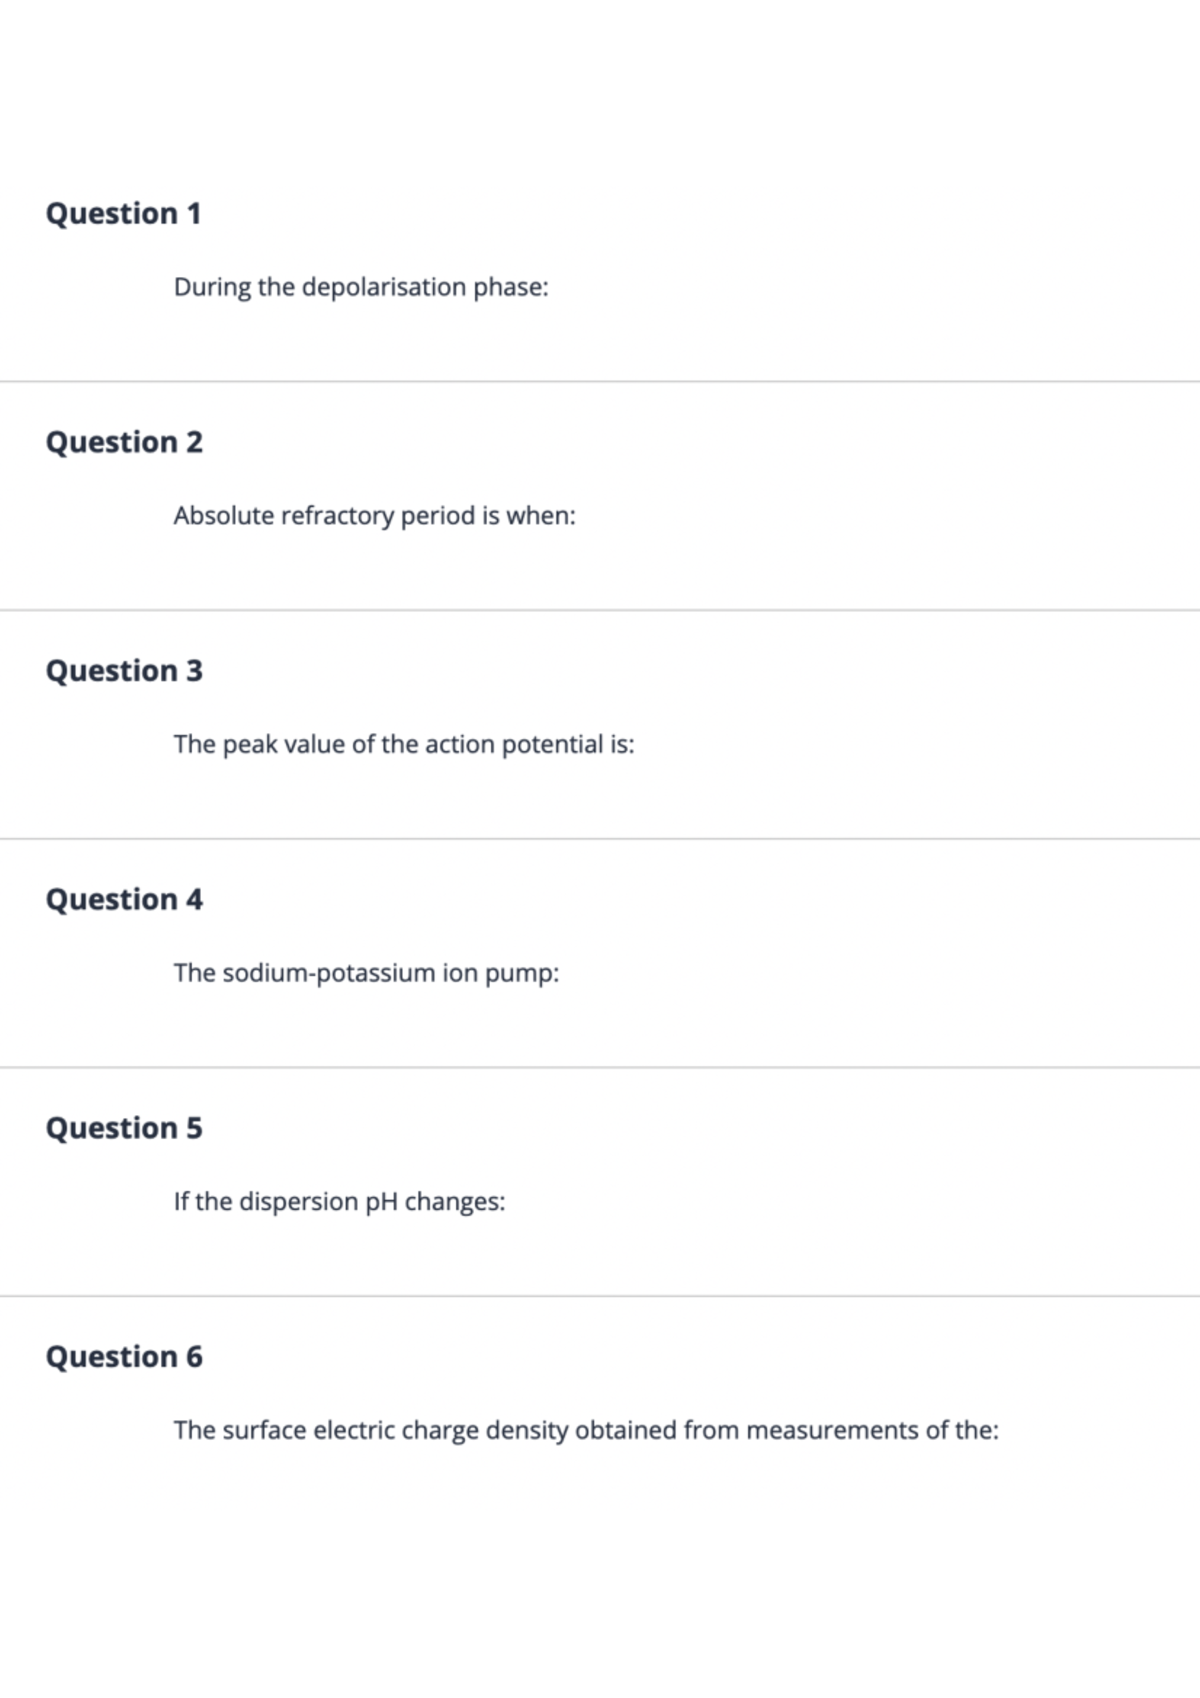Select the surface electric charge density question

tap(586, 1430)
